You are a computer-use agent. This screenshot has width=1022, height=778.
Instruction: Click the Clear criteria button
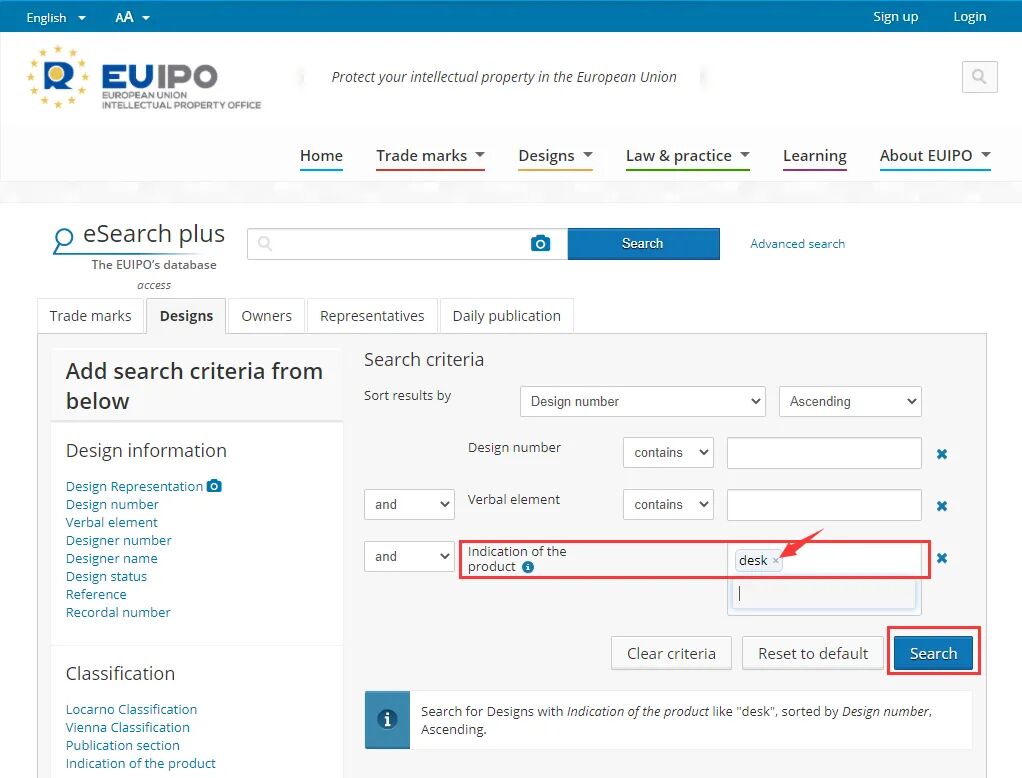coord(671,654)
